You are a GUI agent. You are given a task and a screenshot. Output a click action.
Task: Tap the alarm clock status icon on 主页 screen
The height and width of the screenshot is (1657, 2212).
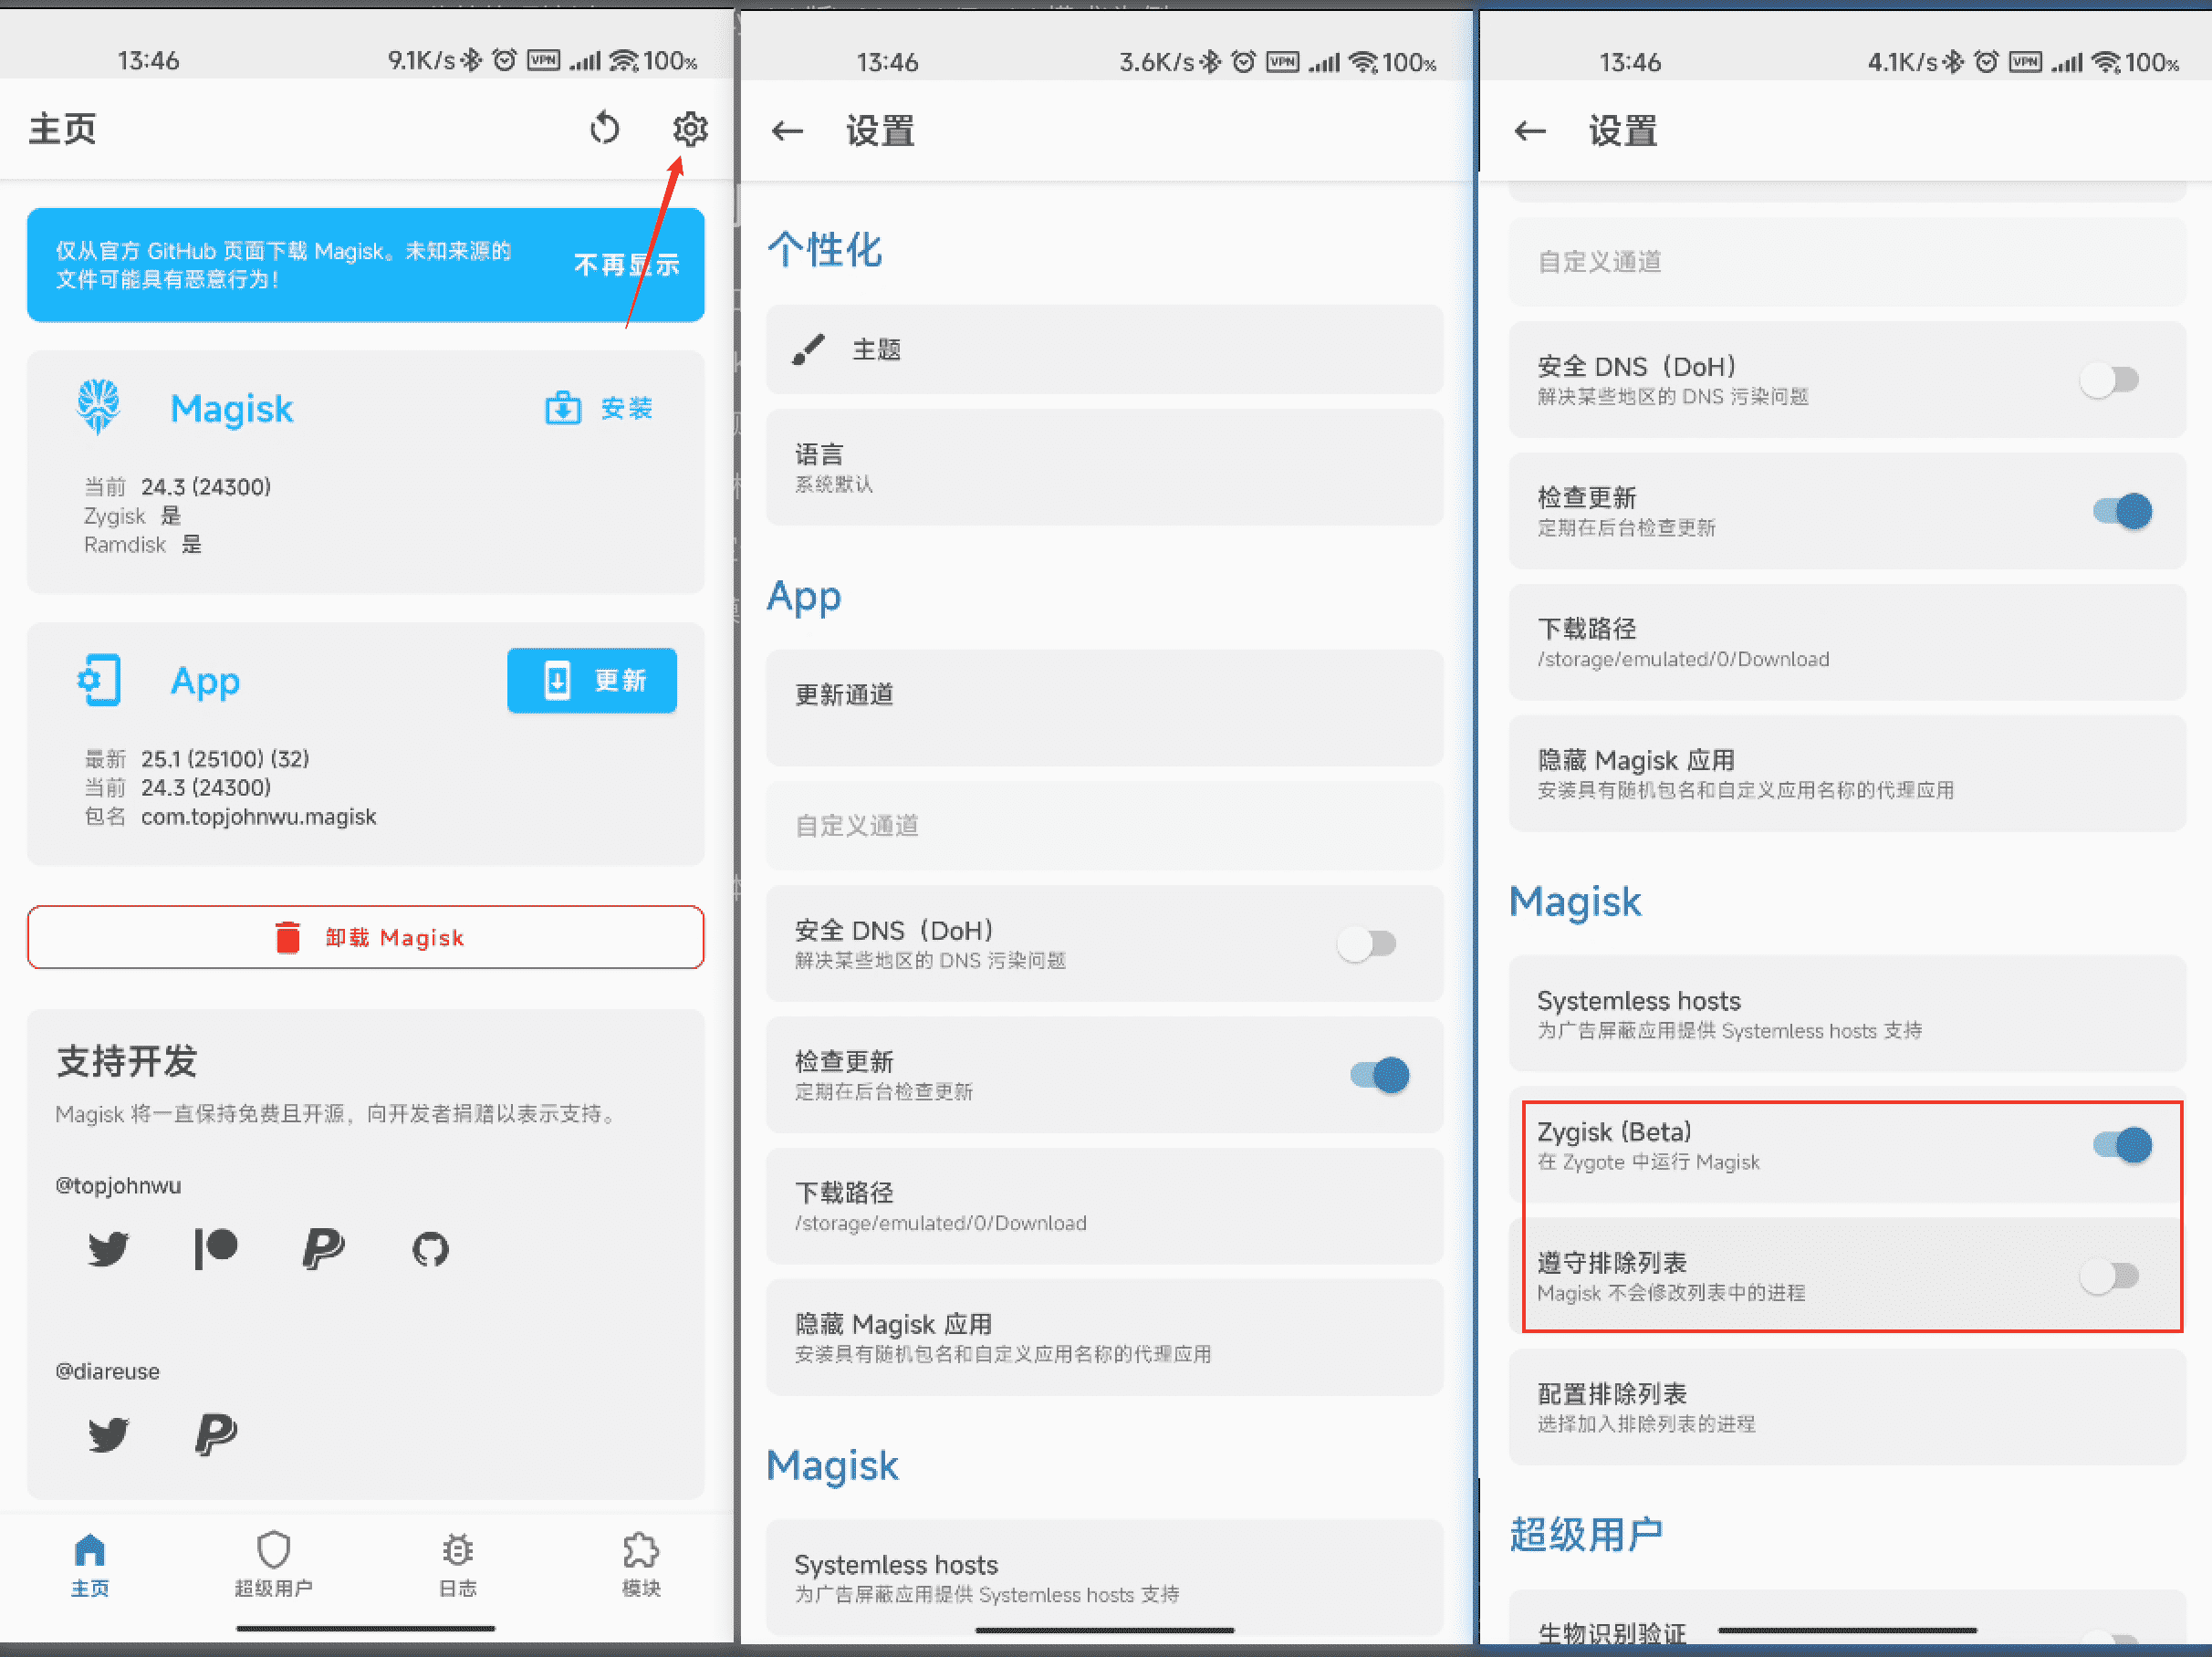pyautogui.click(x=505, y=60)
